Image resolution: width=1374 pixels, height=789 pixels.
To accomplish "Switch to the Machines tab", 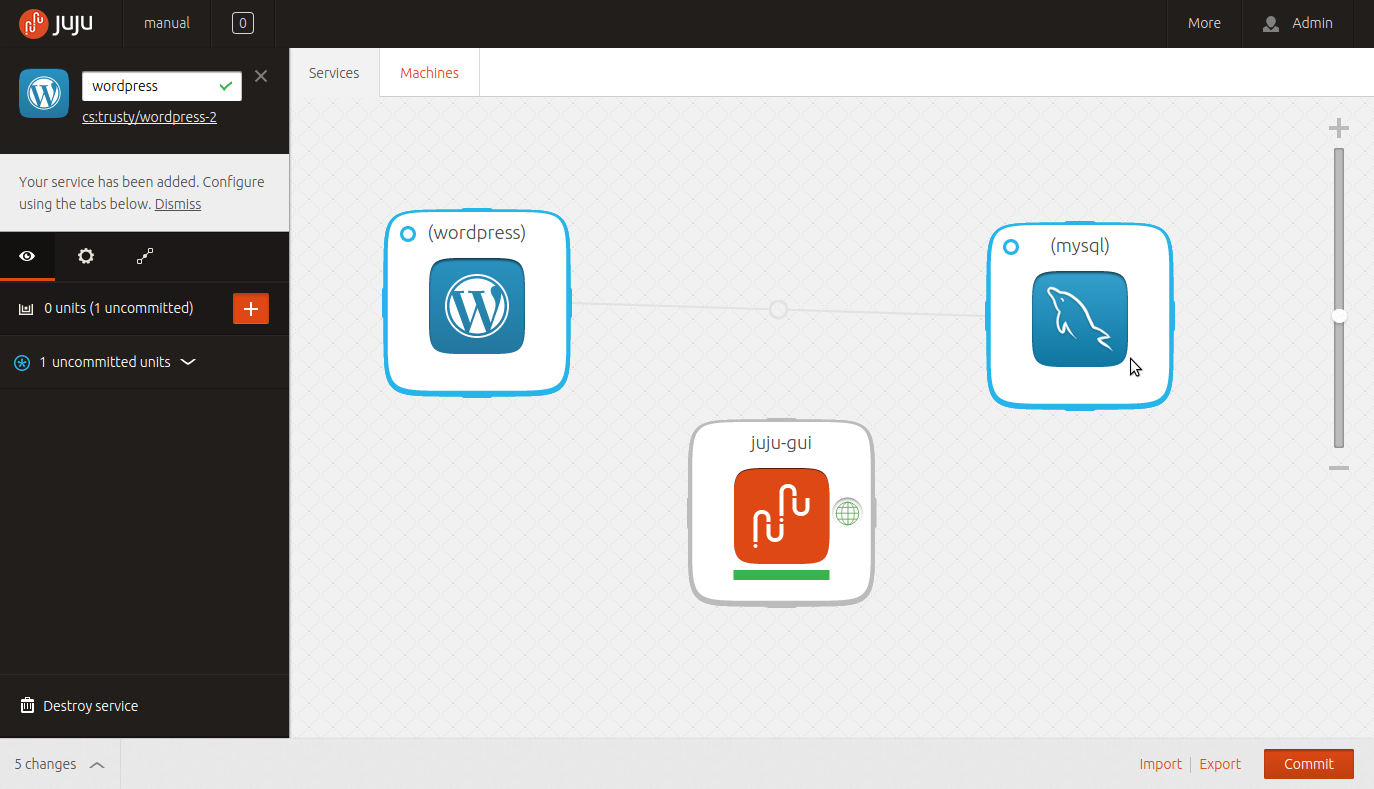I will click(x=430, y=73).
